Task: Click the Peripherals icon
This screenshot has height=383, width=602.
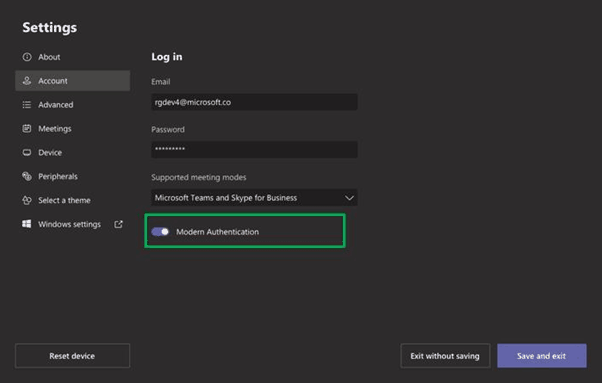Action: [x=27, y=176]
